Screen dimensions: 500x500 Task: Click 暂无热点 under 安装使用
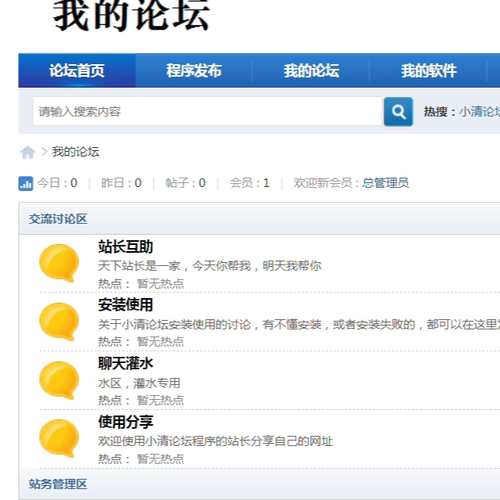coord(160,342)
